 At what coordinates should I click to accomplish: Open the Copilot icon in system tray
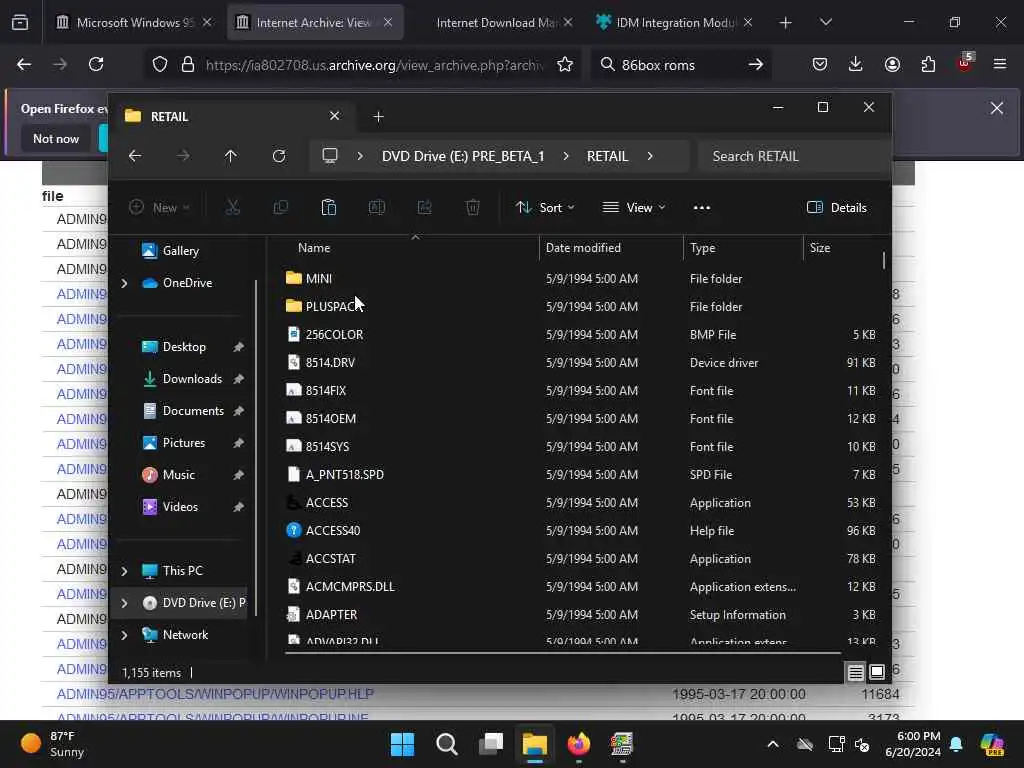click(992, 744)
